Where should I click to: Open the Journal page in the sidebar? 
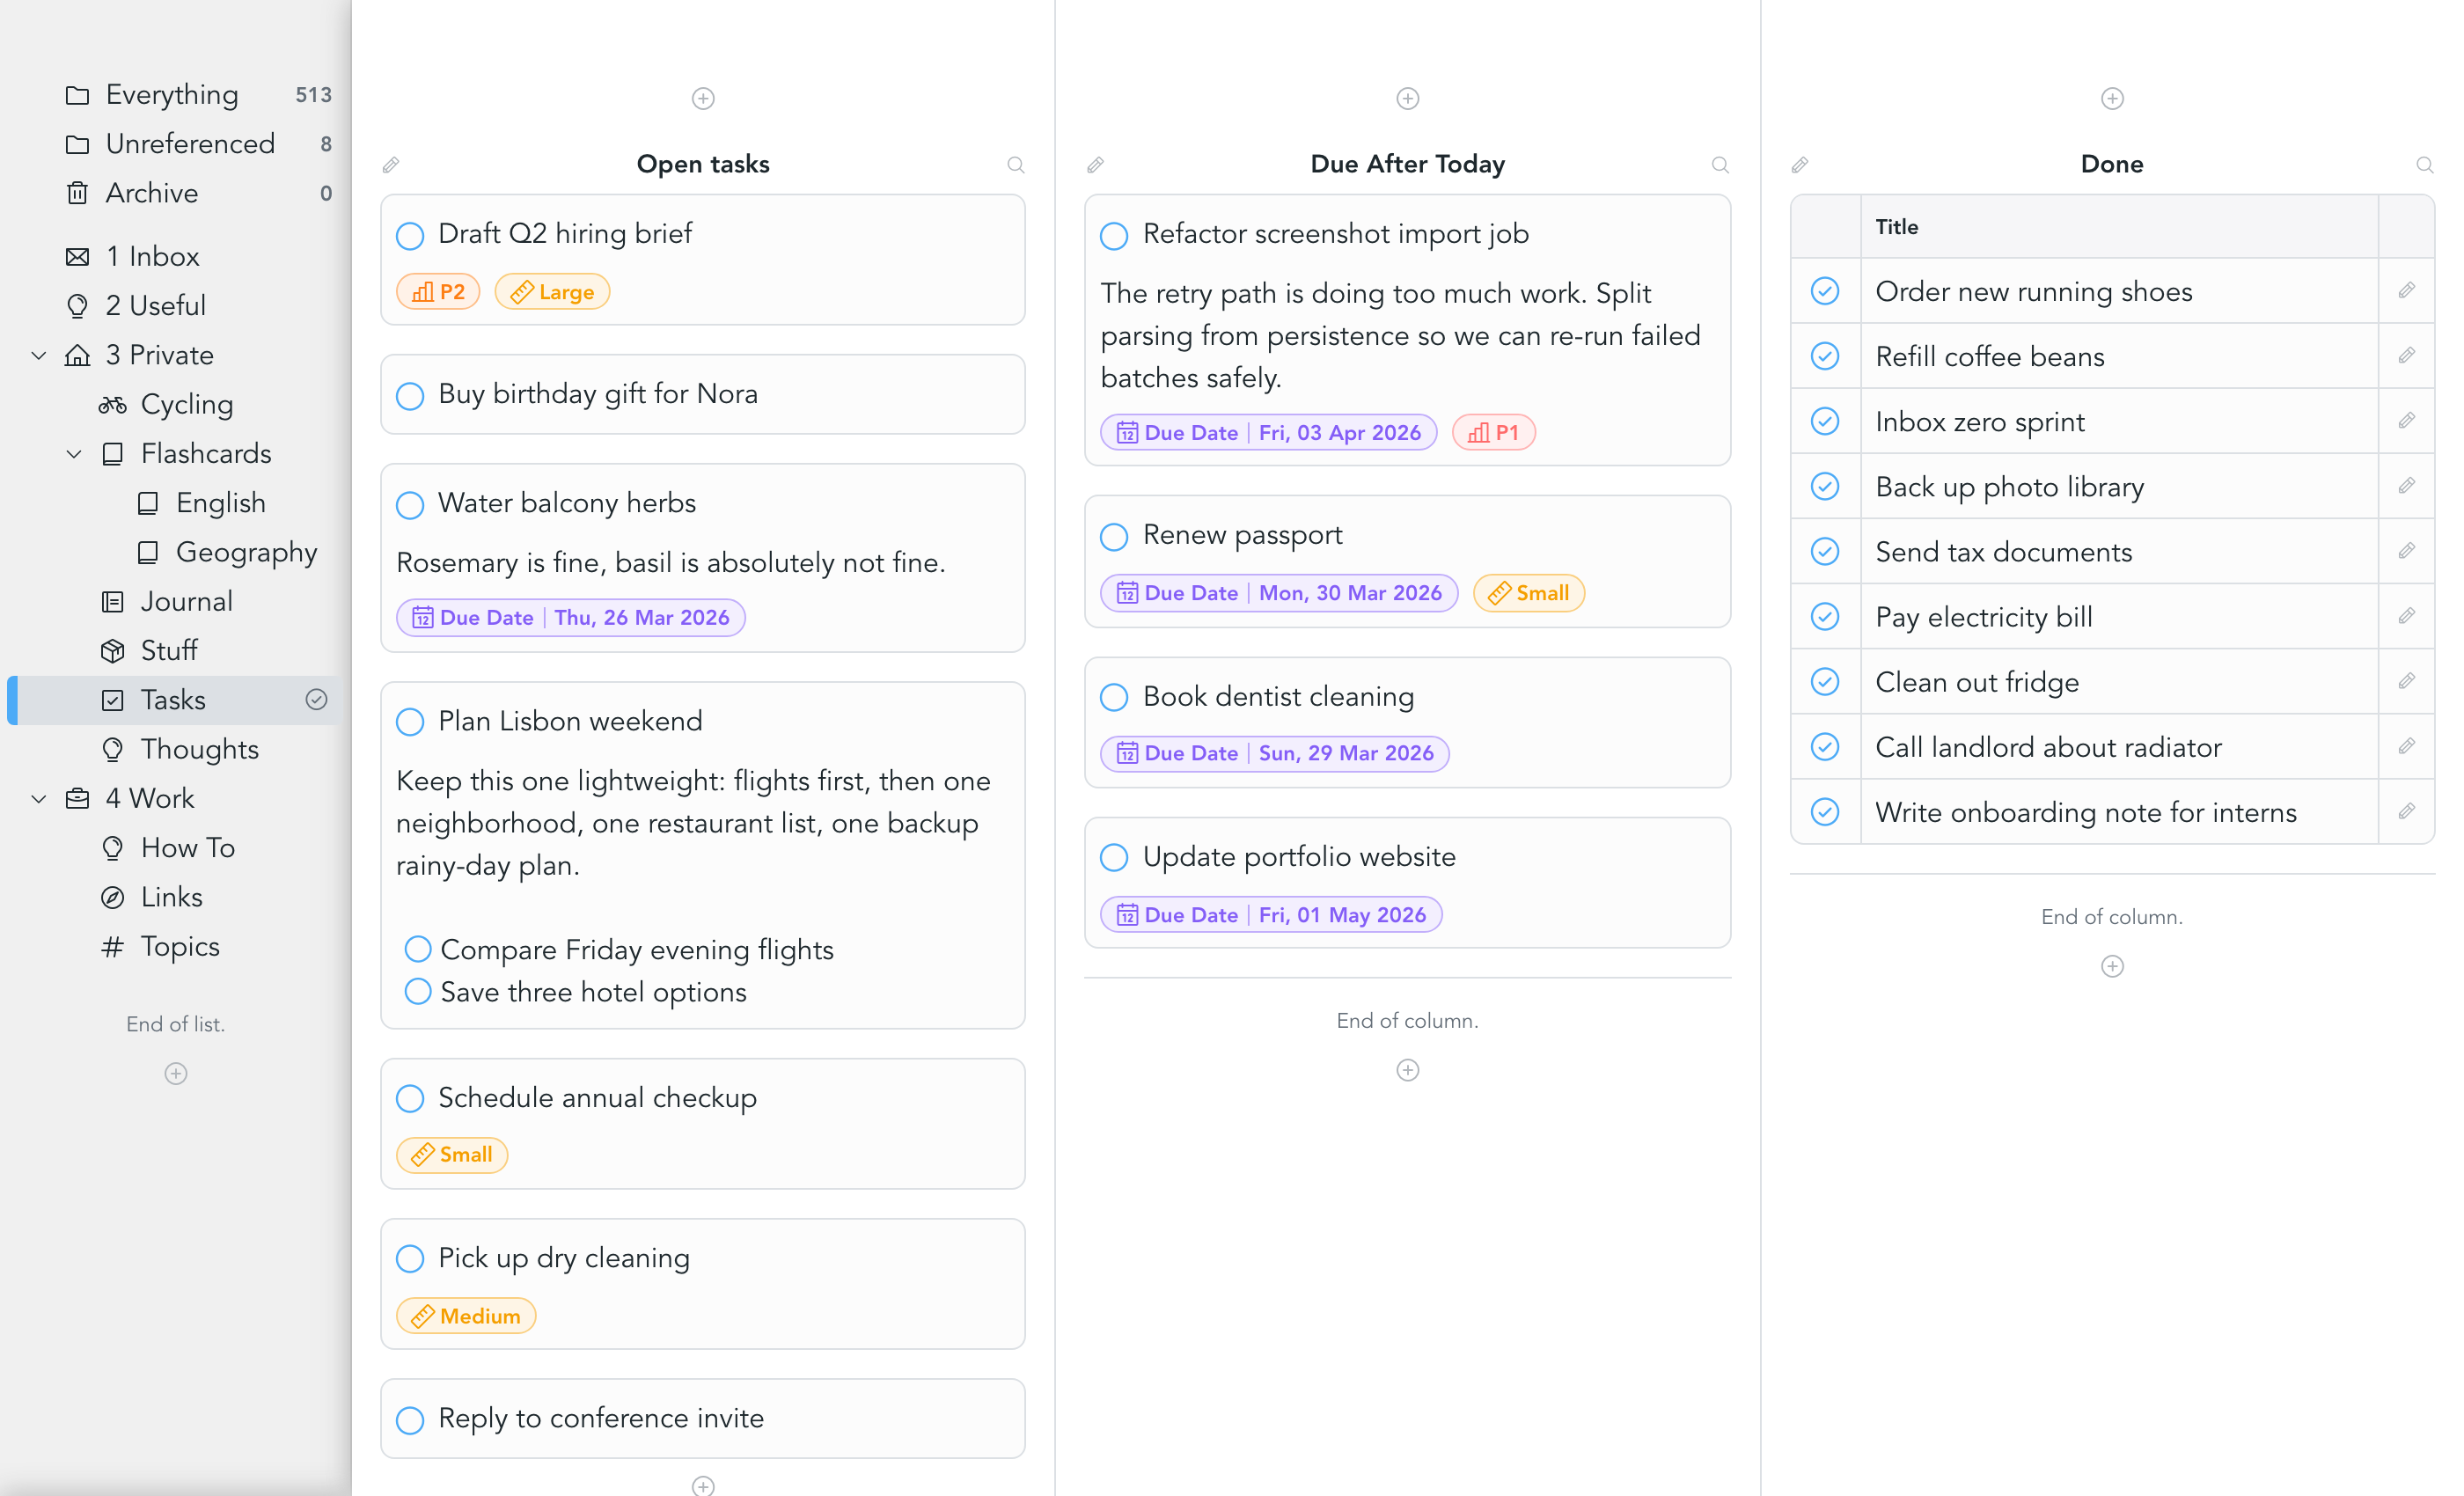click(x=186, y=601)
